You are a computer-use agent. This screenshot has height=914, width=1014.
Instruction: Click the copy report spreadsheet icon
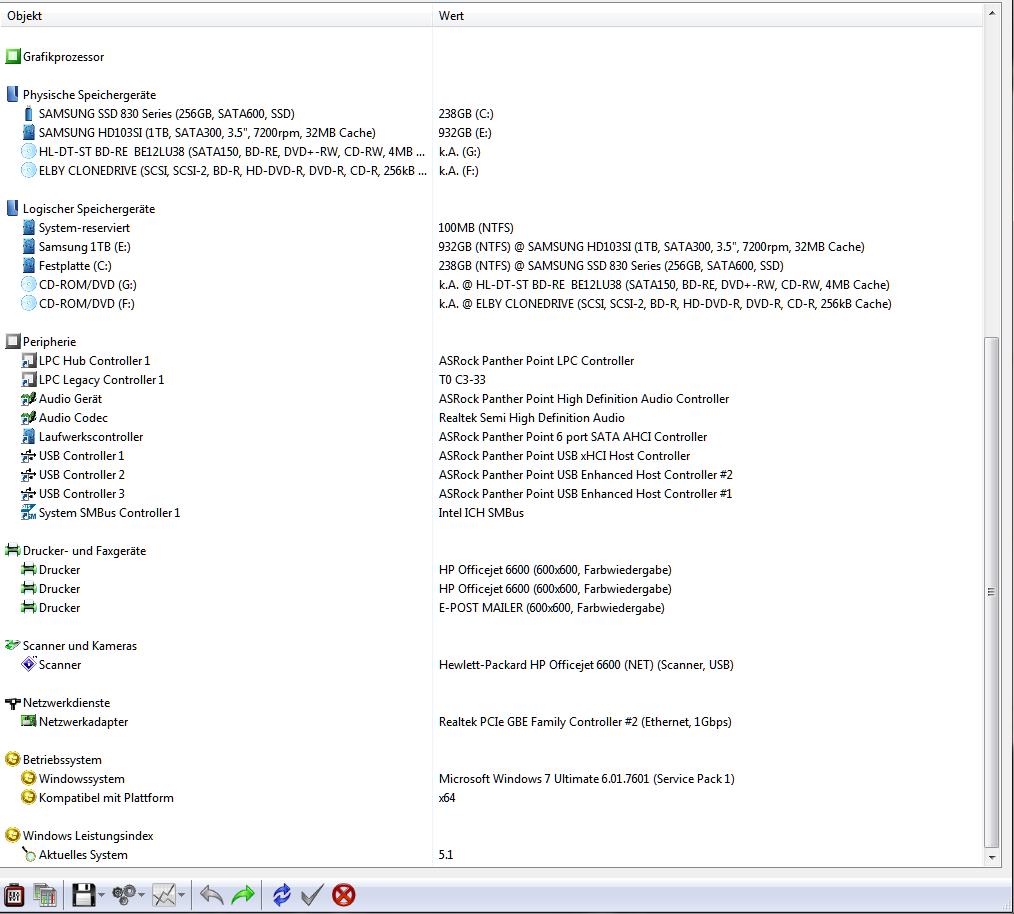(x=45, y=895)
